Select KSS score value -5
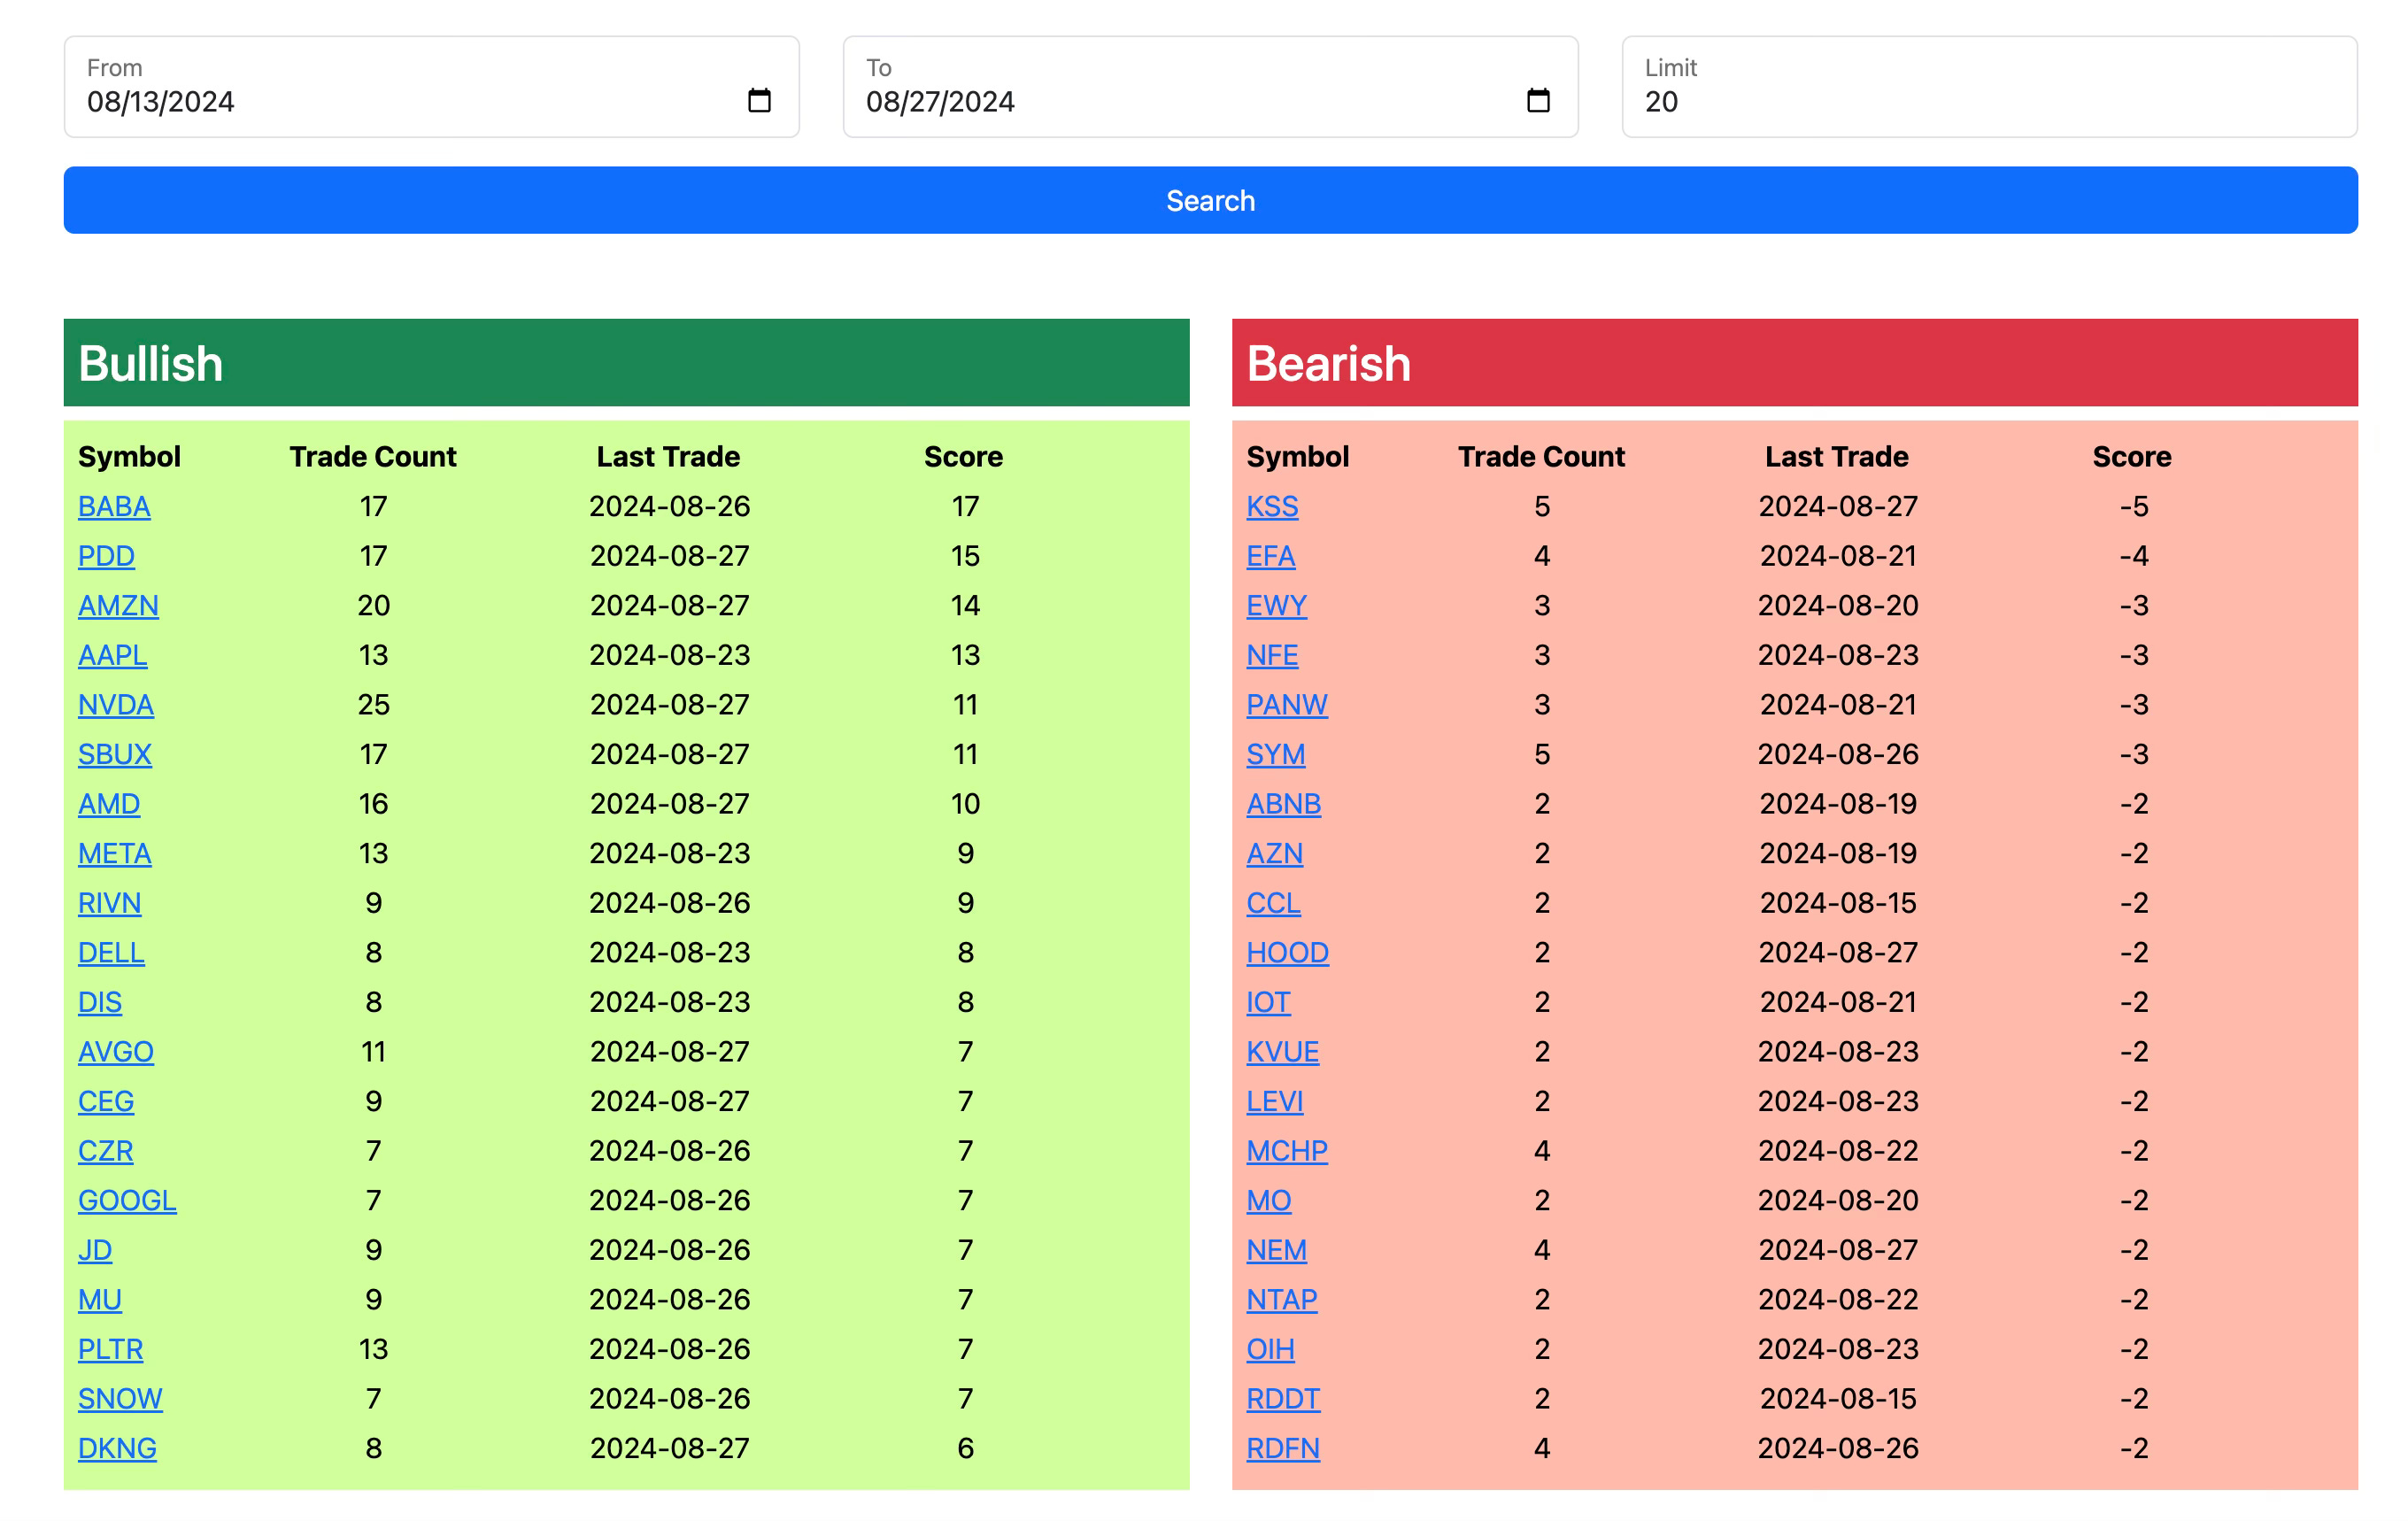Image resolution: width=2408 pixels, height=1521 pixels. [2133, 506]
